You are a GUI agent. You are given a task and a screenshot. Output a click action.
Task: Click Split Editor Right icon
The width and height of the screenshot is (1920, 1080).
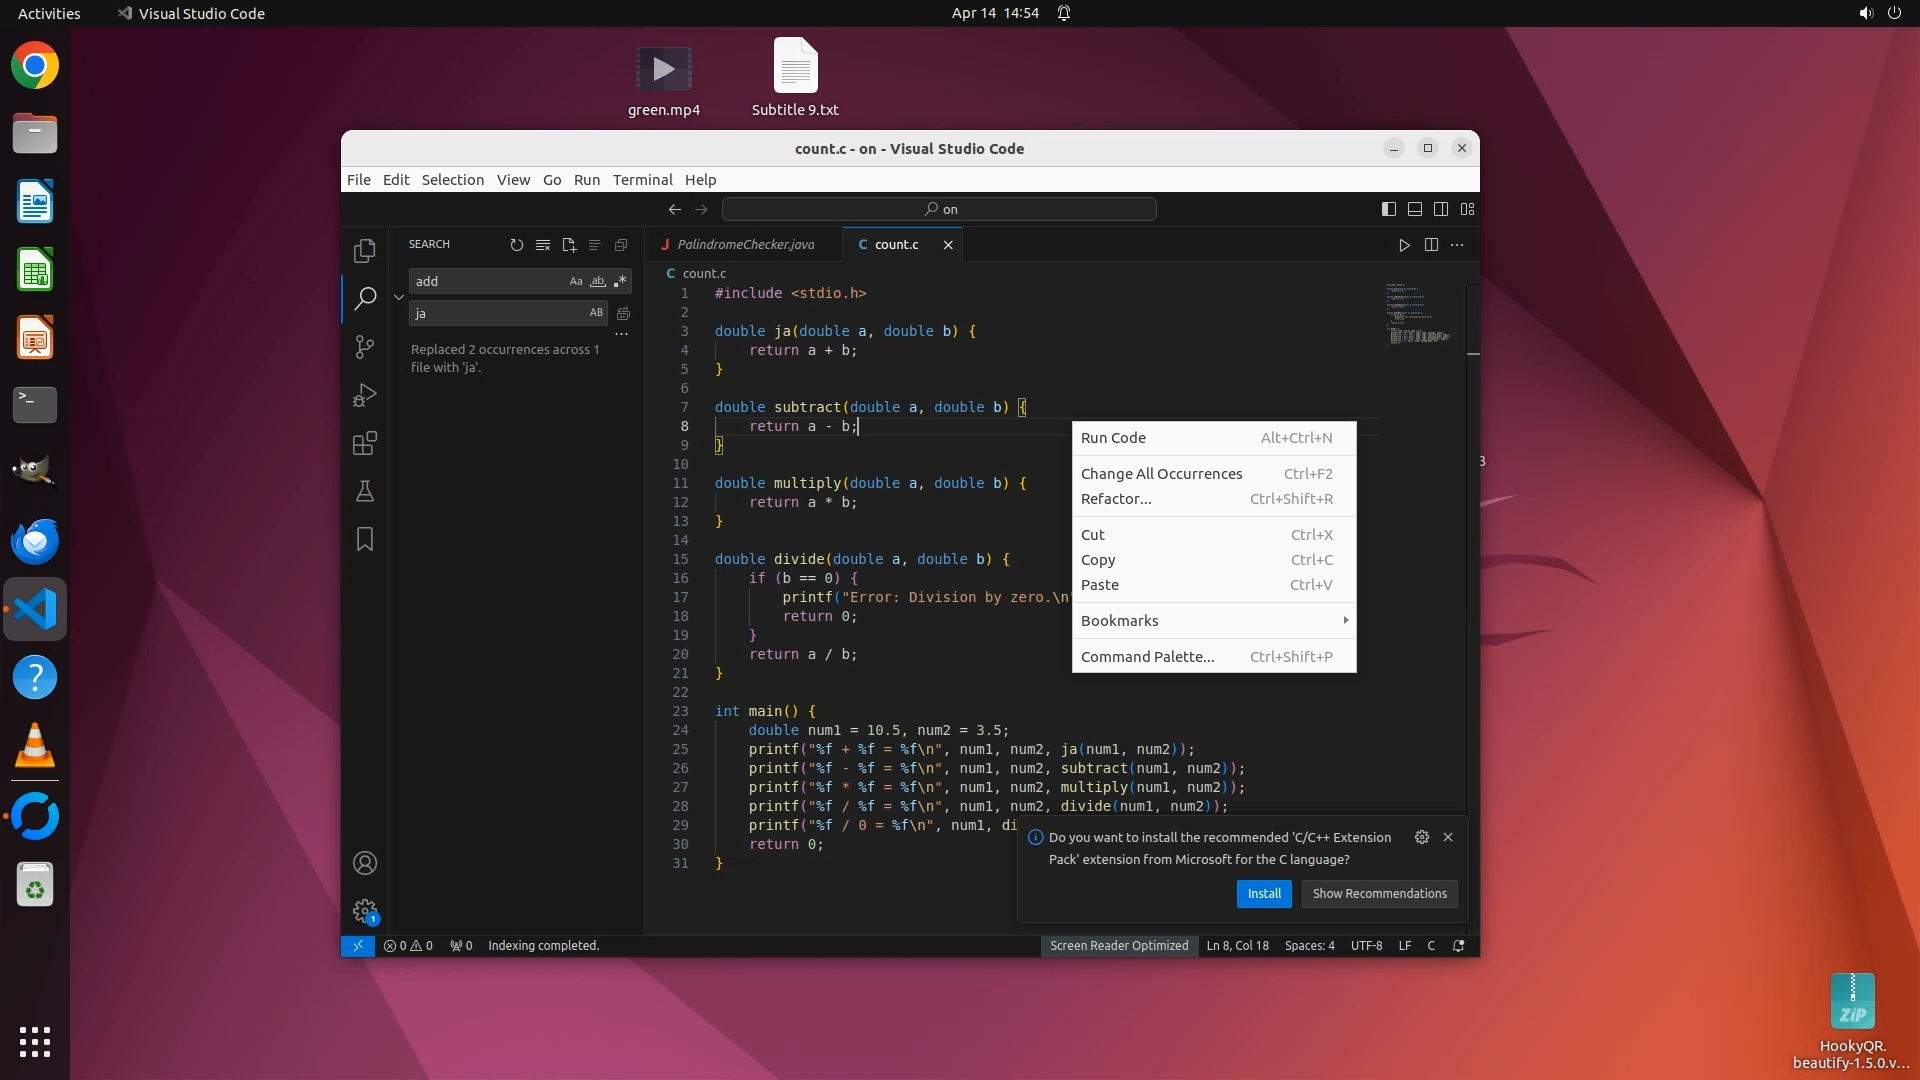pyautogui.click(x=1431, y=245)
